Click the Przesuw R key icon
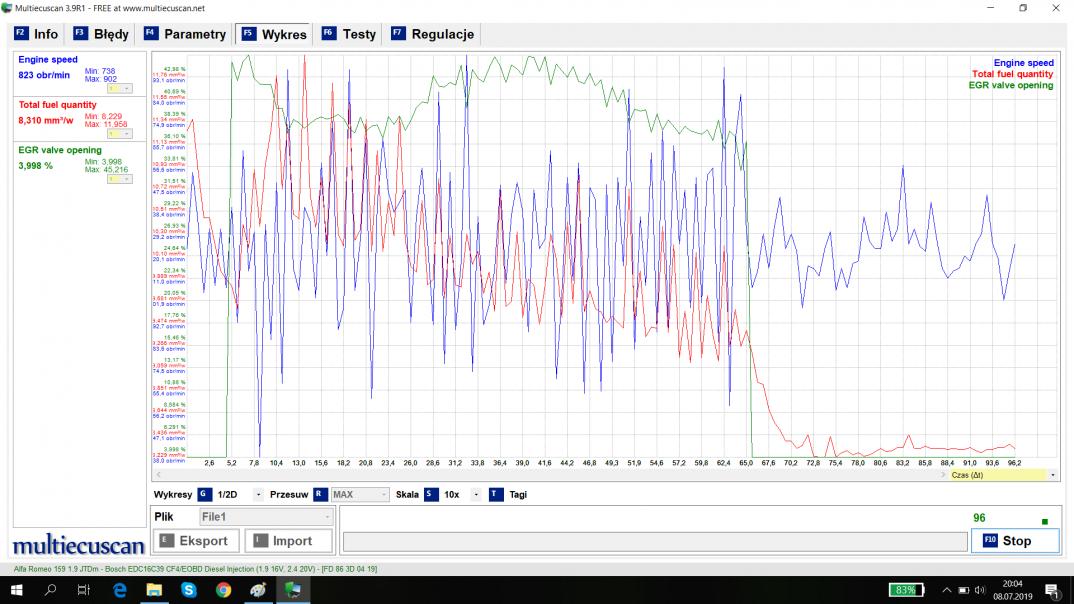 coord(319,494)
